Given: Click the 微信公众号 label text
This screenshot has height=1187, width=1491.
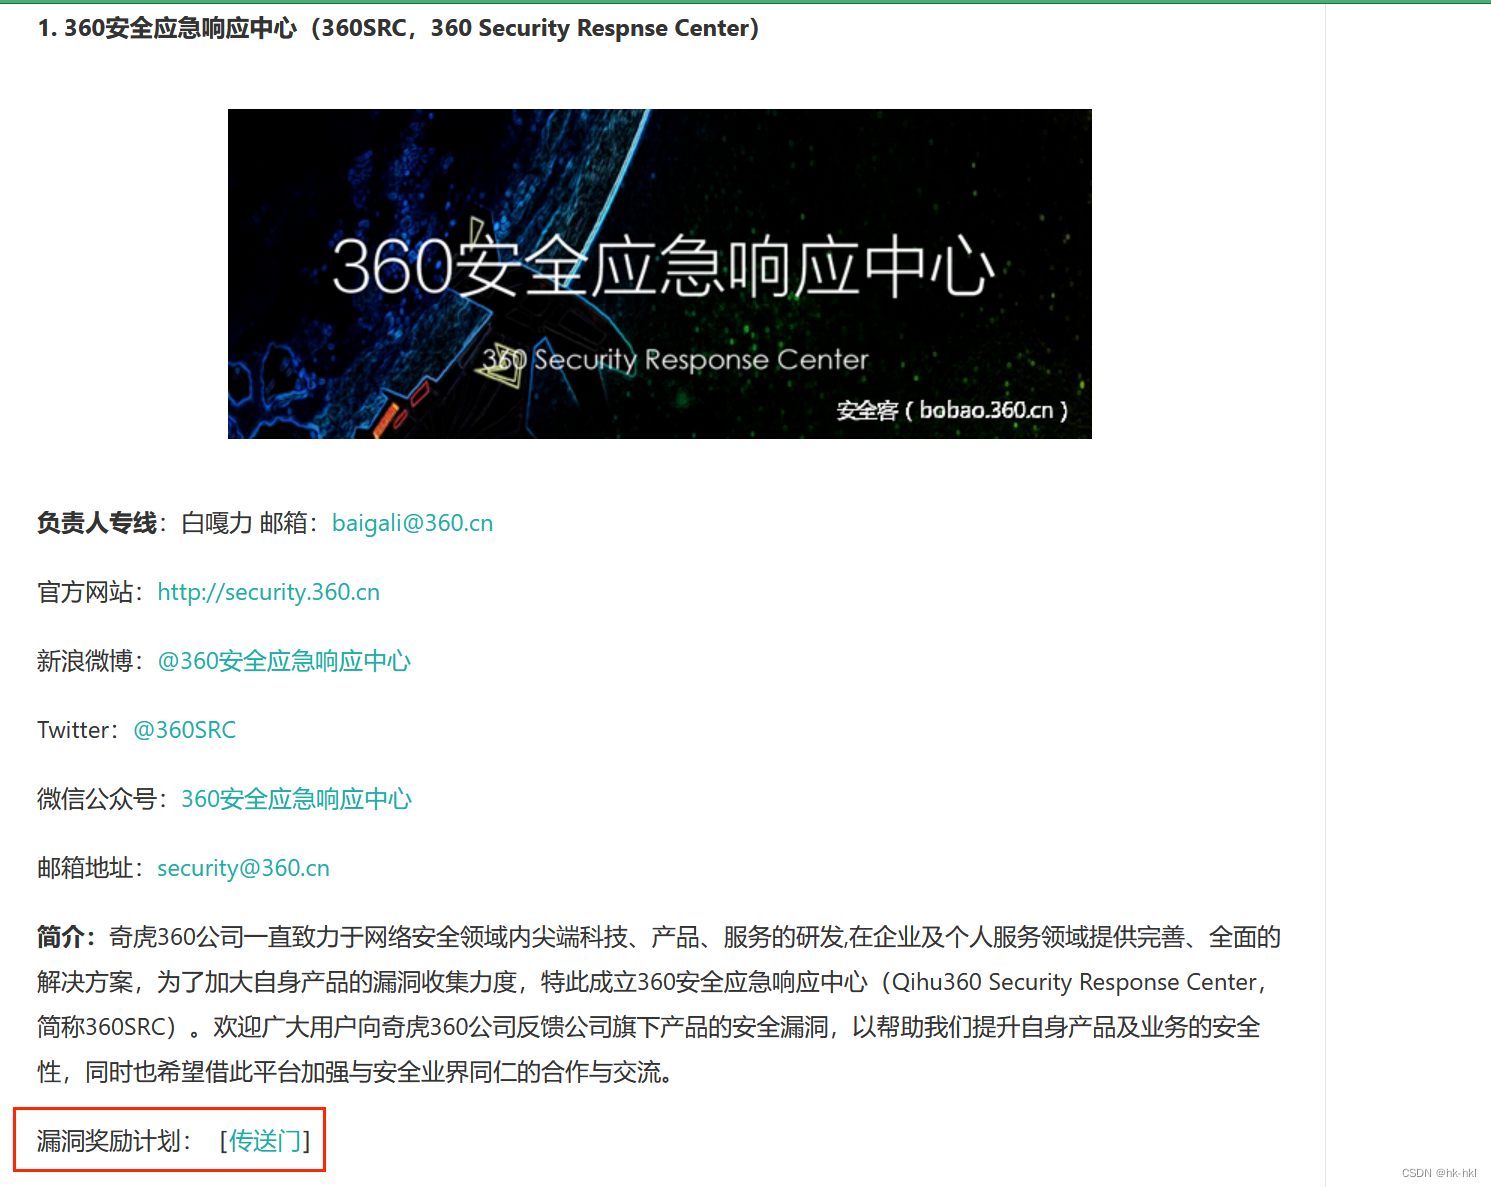Looking at the screenshot, I should click(99, 799).
